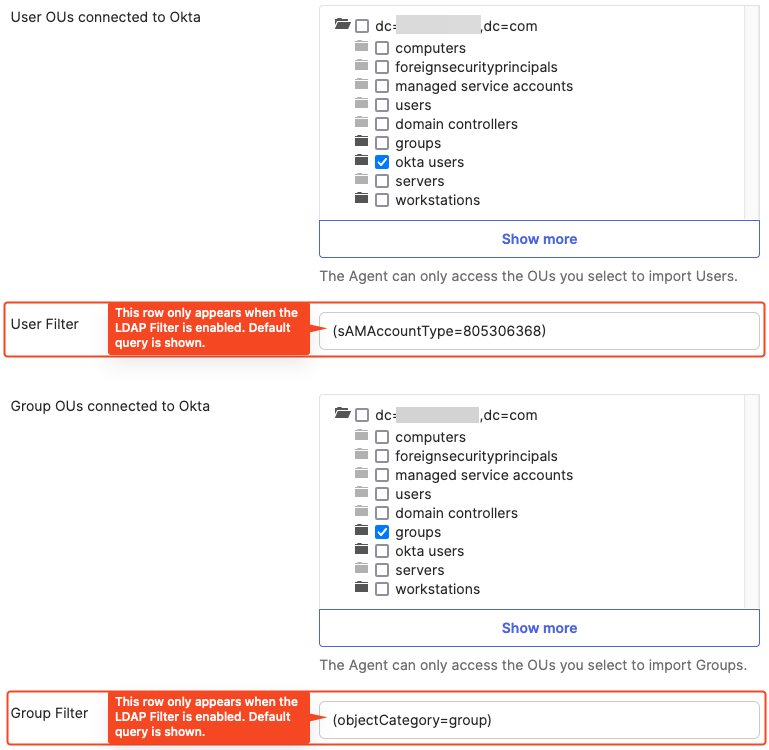This screenshot has height=750, width=769.
Task: Collapse root domain folder in User OUs tree
Action: point(343,25)
